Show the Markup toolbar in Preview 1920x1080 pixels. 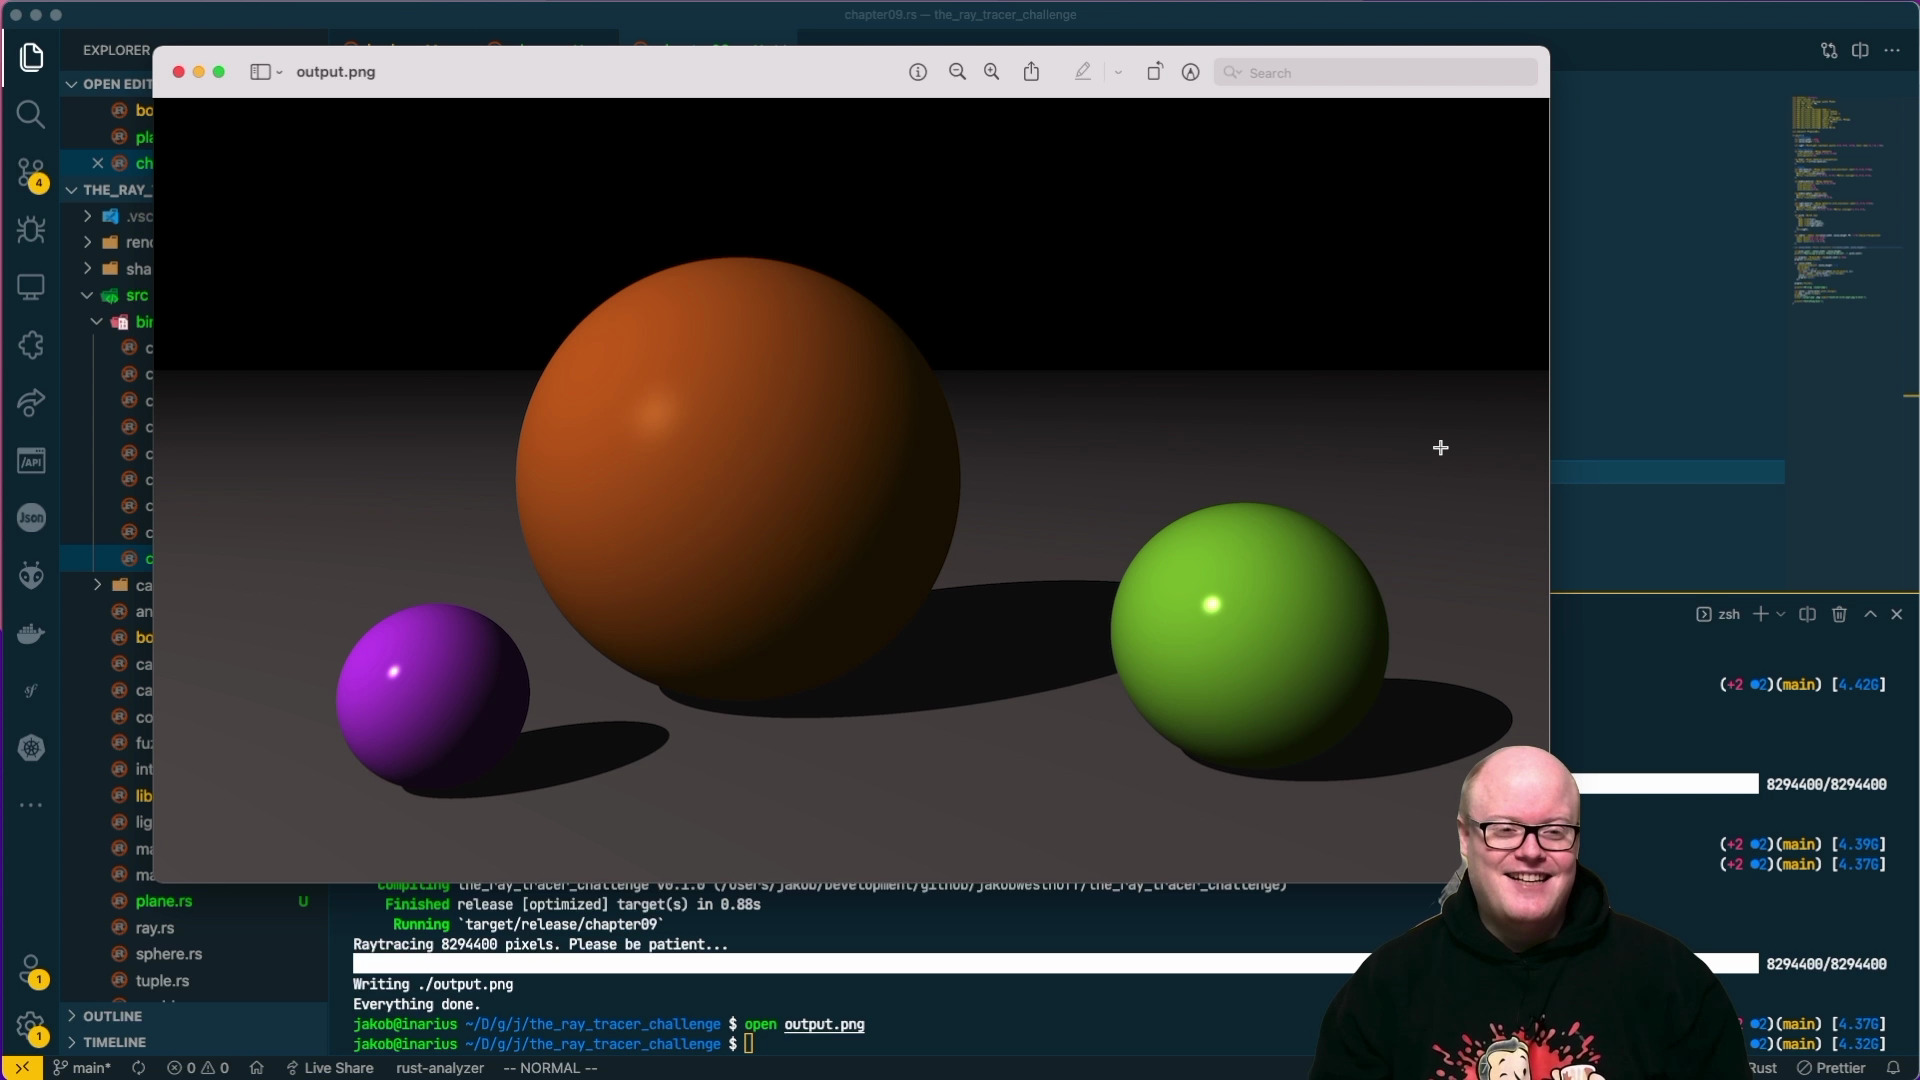tap(1190, 72)
